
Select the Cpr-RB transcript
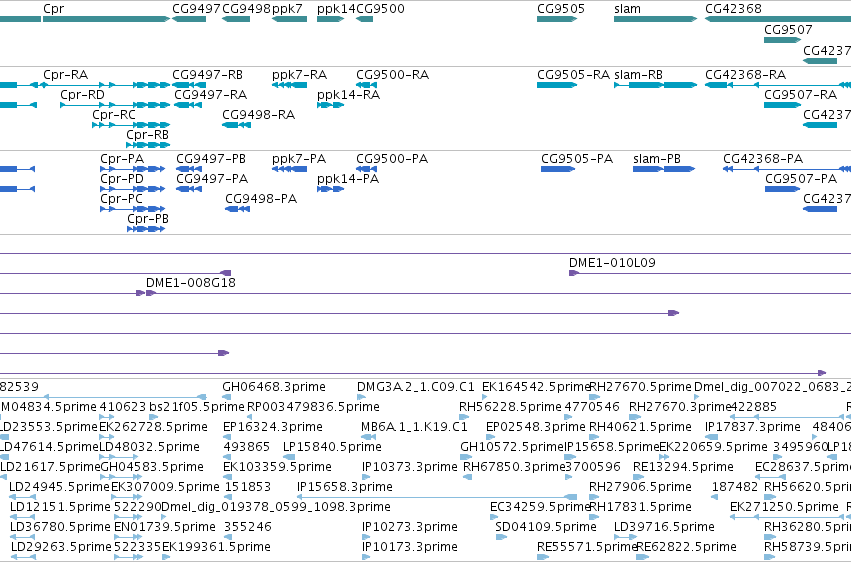click(x=148, y=145)
